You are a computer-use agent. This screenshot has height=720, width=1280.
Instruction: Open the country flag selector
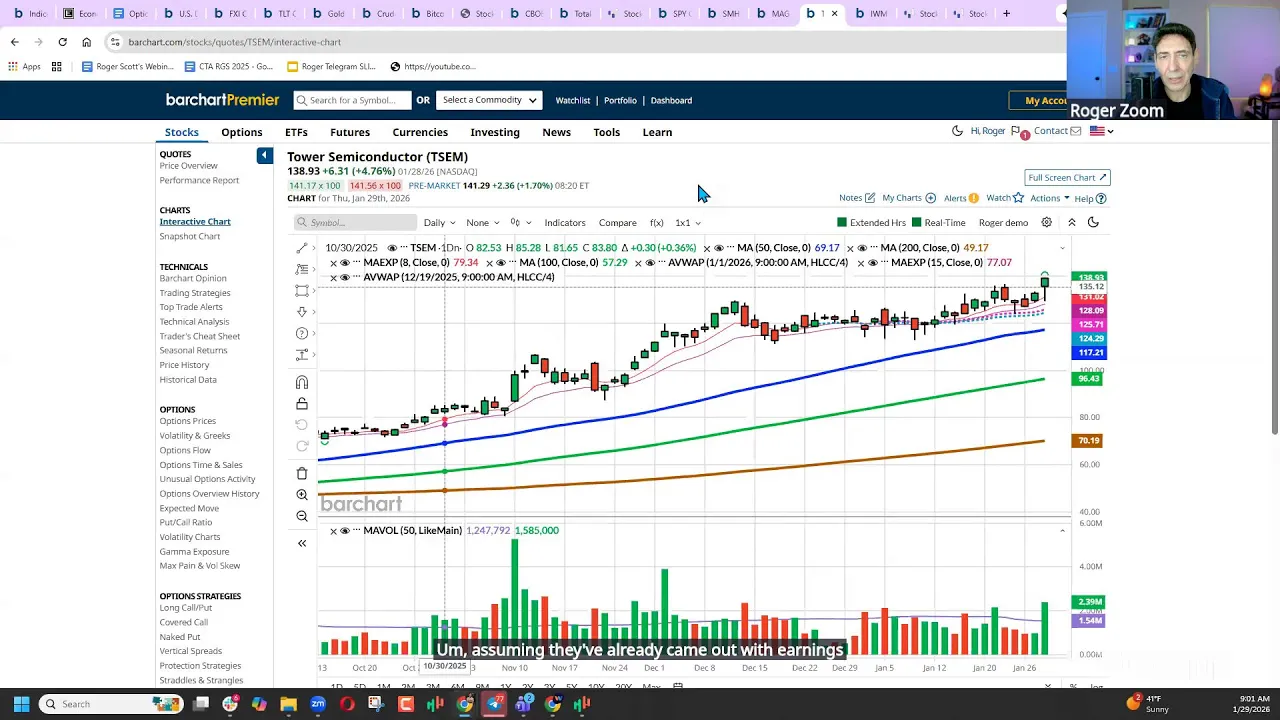pos(1101,131)
